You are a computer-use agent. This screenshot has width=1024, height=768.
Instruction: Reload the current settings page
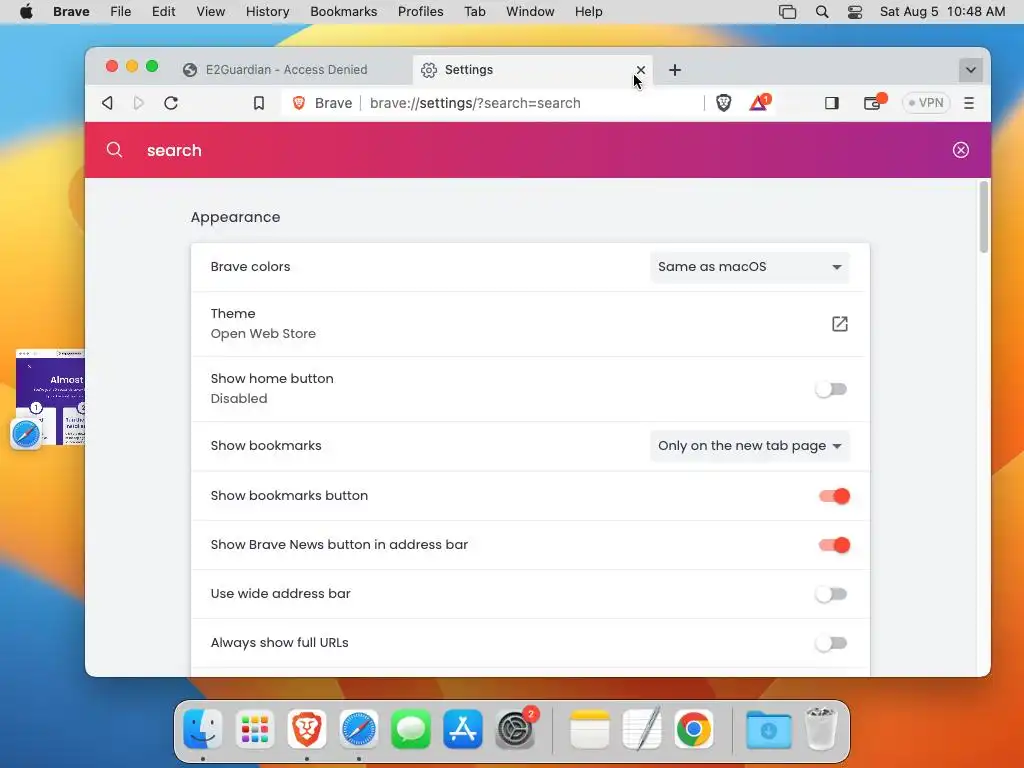171,103
